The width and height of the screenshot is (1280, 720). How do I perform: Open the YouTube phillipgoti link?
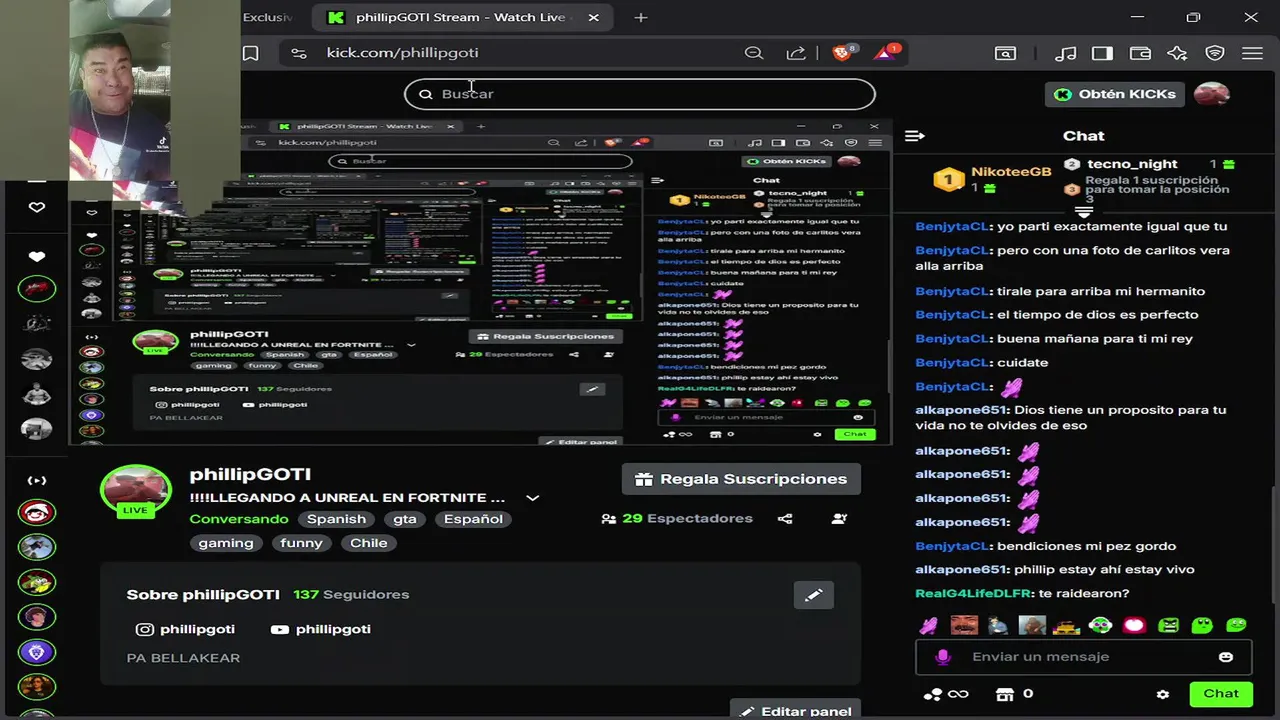pos(321,629)
